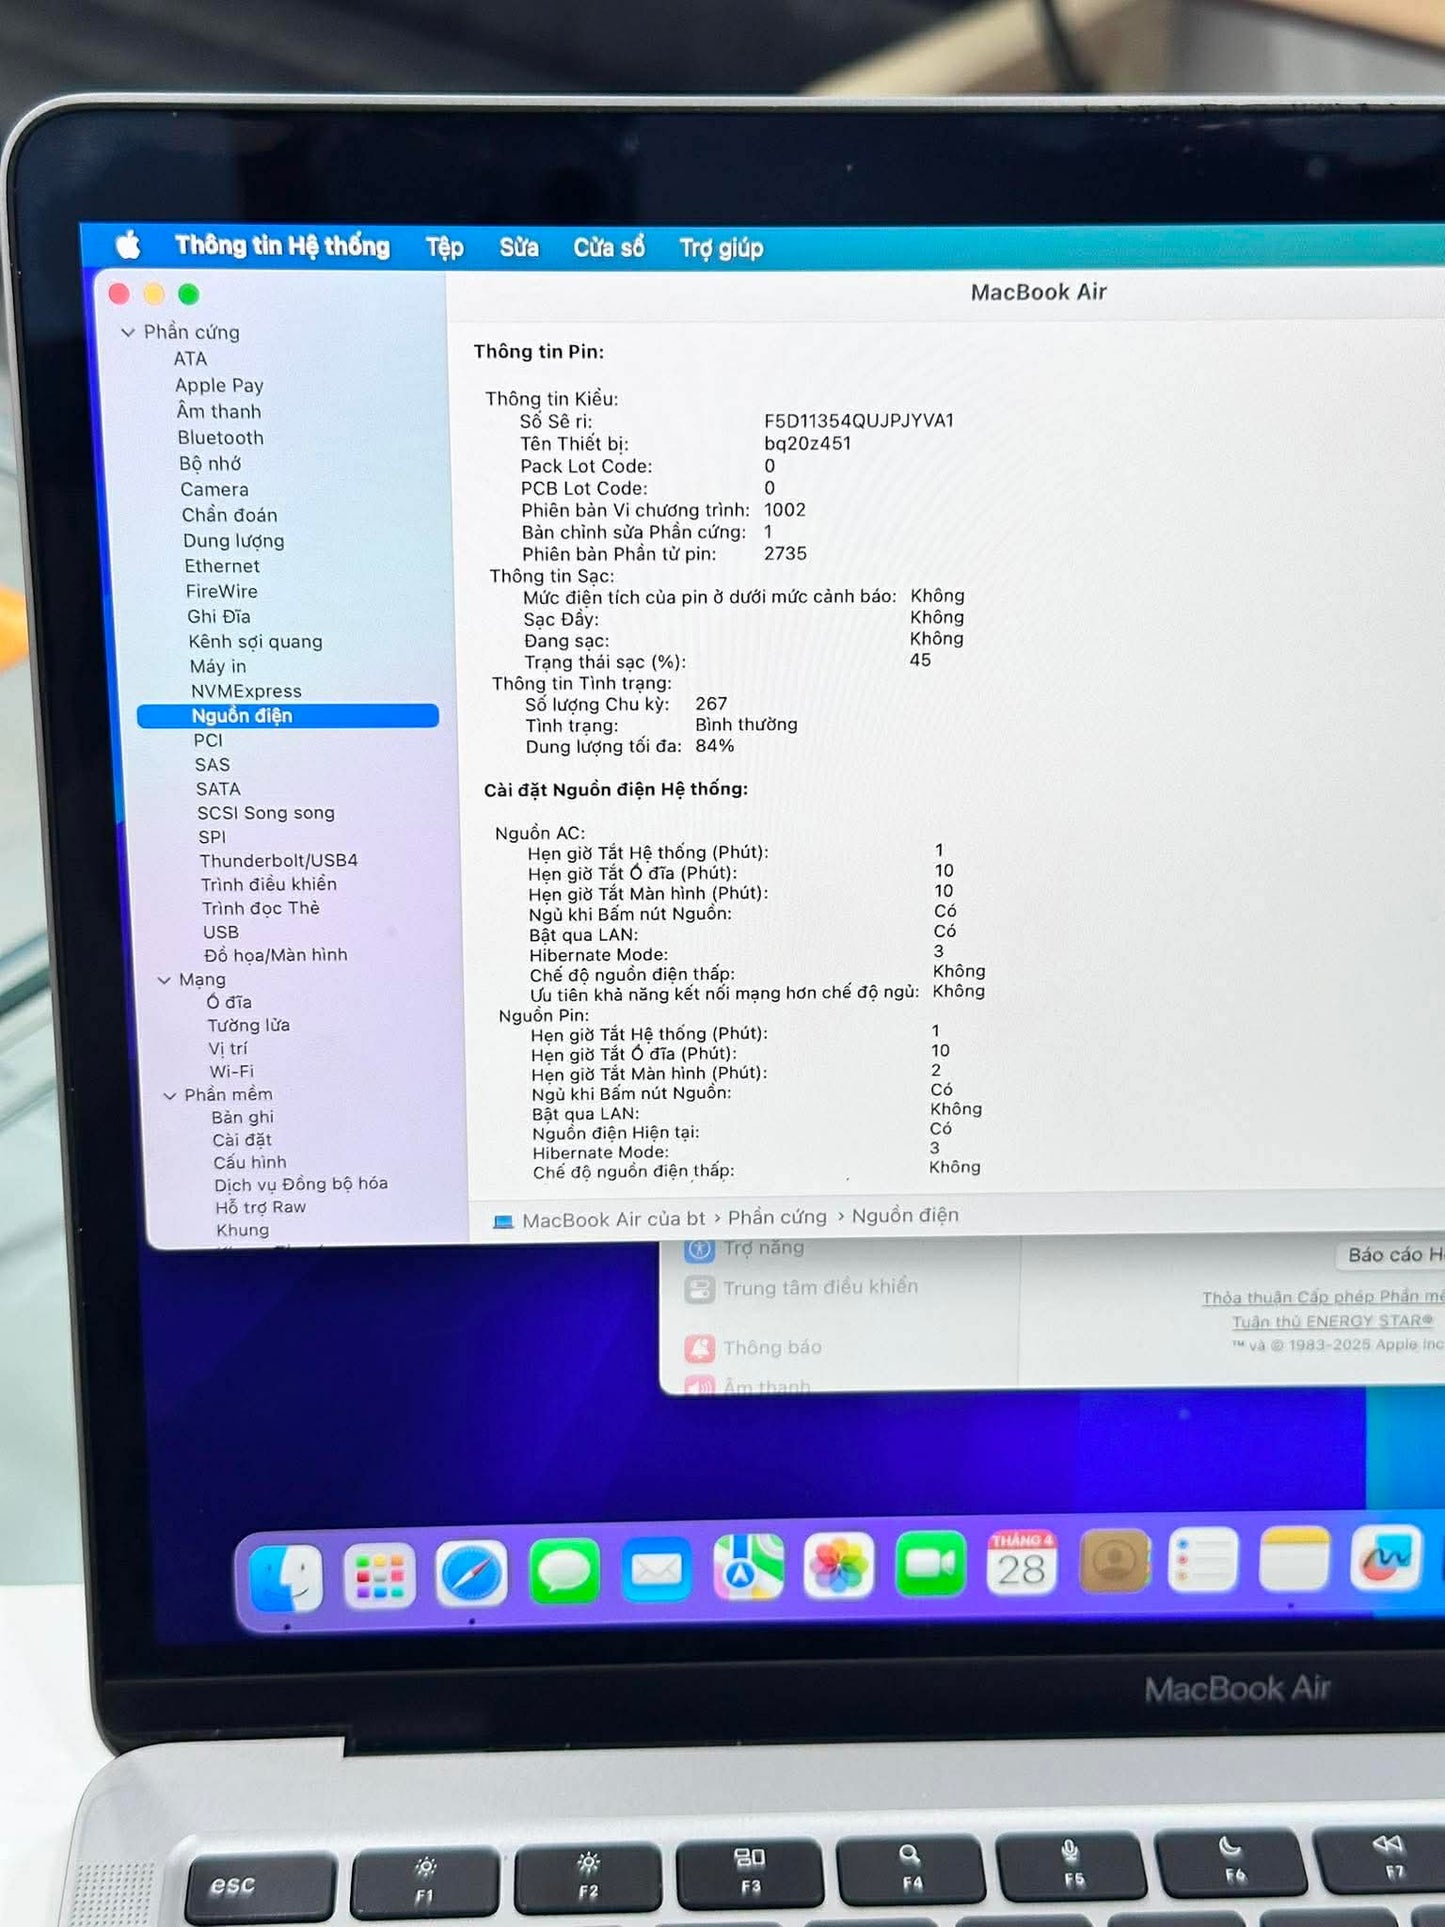The height and width of the screenshot is (1927, 1445).
Task: Select highlighted Nguồn điện sidebar row
Action: tap(288, 715)
